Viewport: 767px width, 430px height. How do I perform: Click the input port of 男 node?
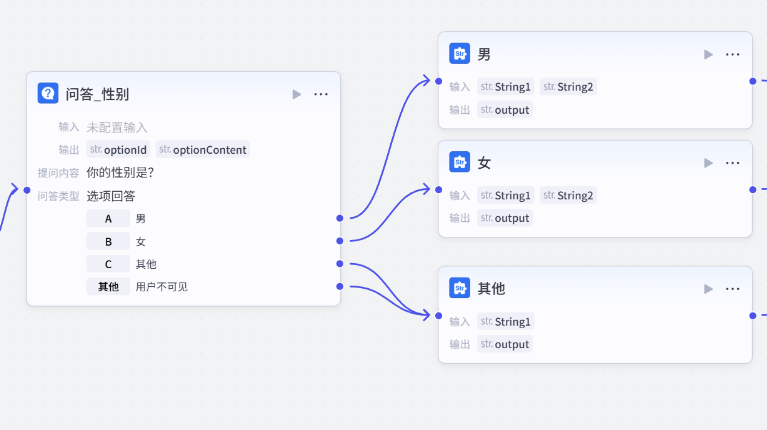tap(438, 81)
